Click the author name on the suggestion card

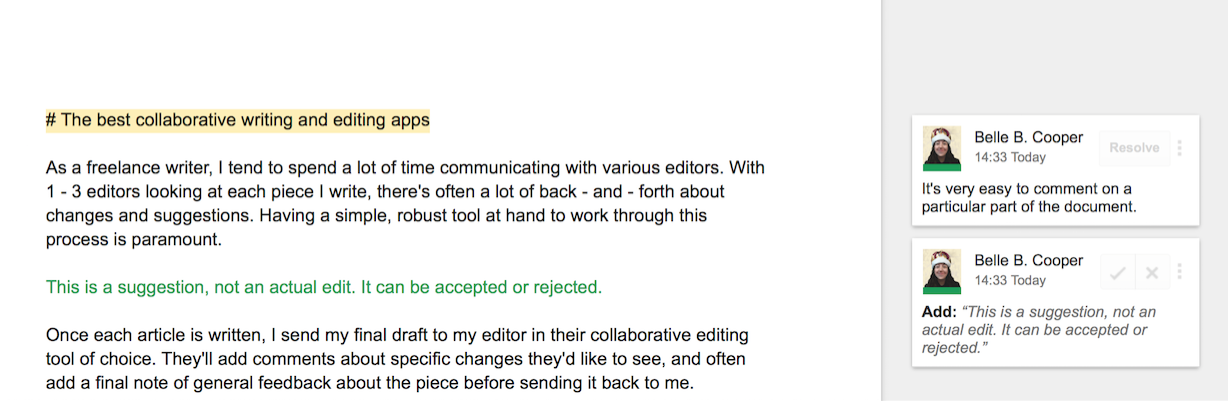(x=1028, y=260)
